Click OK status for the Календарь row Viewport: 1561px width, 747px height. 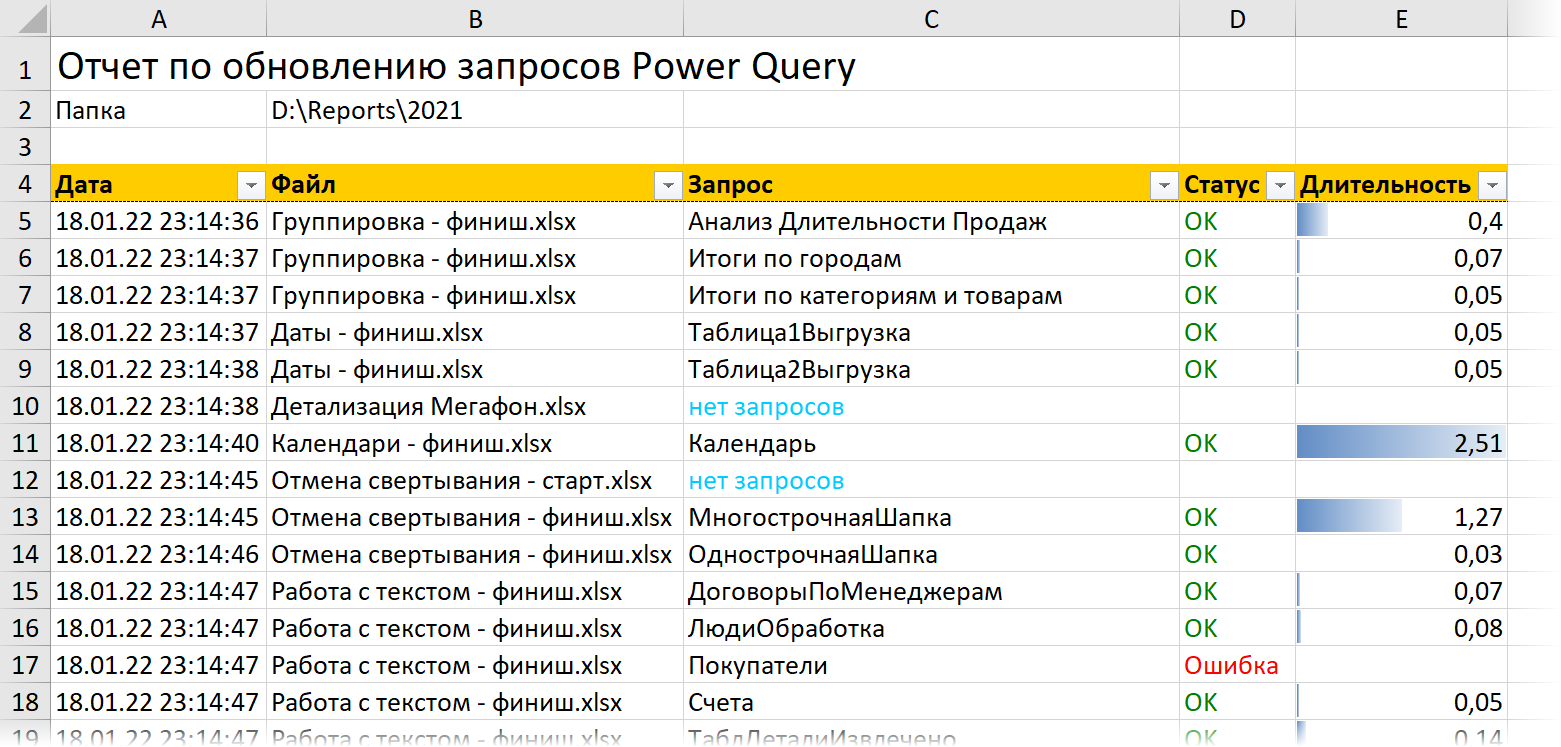pyautogui.click(x=1237, y=443)
